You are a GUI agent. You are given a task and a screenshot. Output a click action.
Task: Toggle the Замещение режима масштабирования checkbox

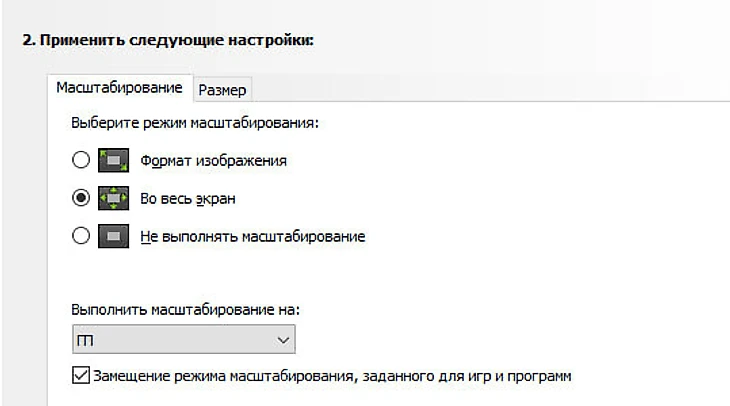click(x=81, y=376)
